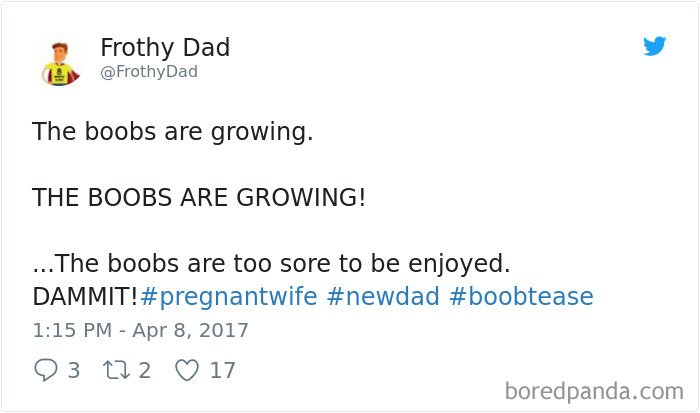Click the Twitter bird logo
700x413 pixels.
click(654, 46)
